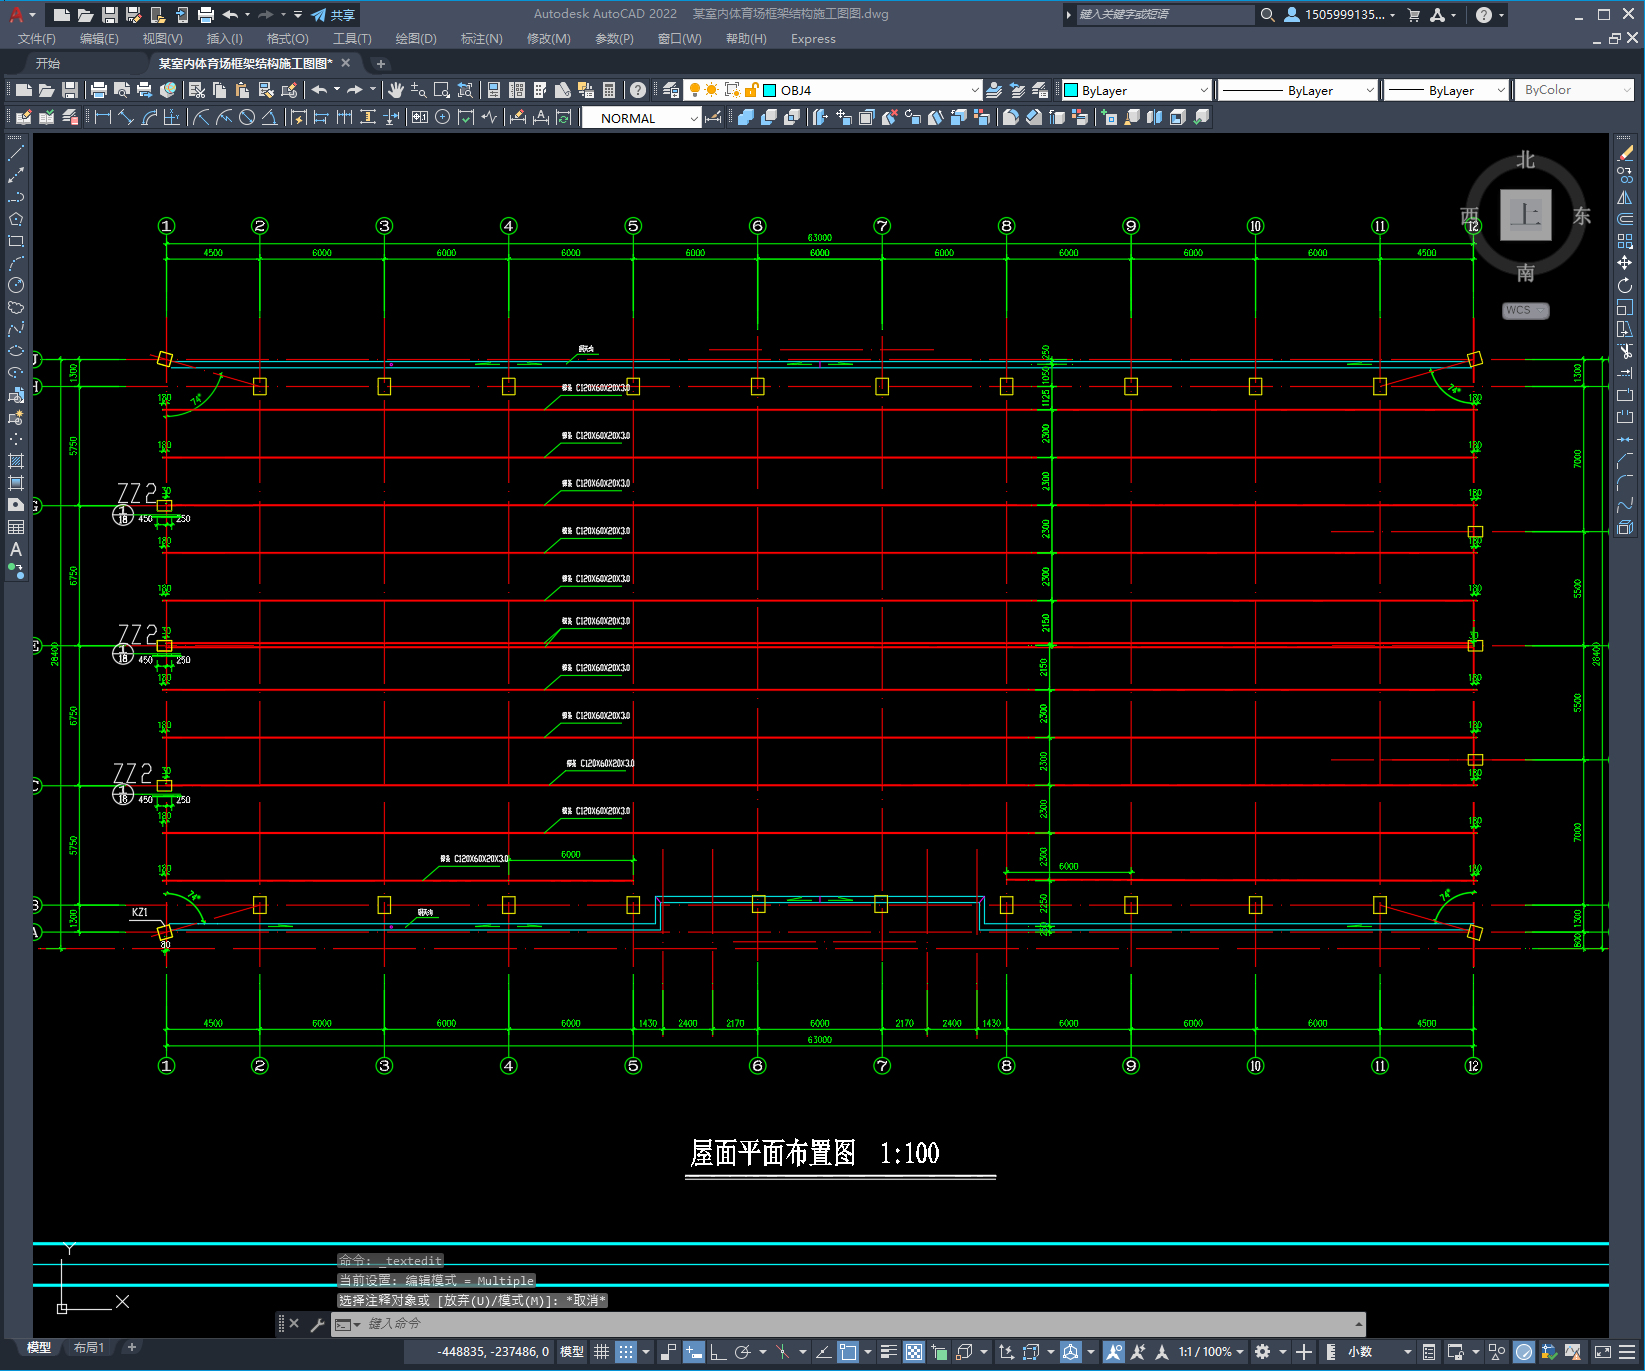This screenshot has width=1645, height=1371.
Task: Open the Express menu
Action: [x=813, y=39]
